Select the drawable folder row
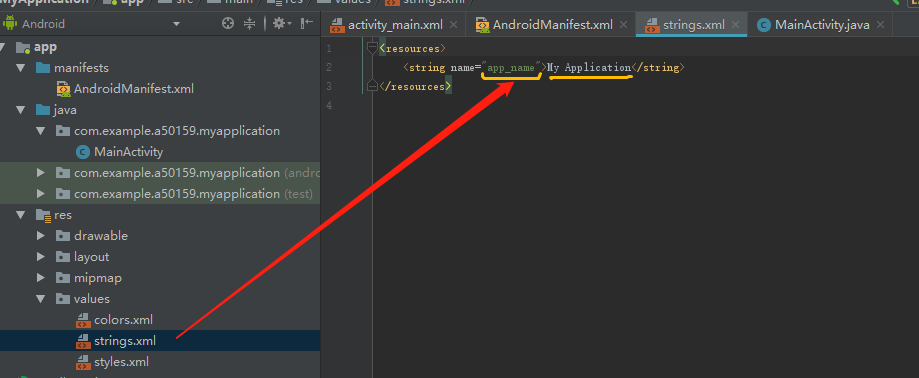The height and width of the screenshot is (378, 919). pyautogui.click(x=160, y=236)
